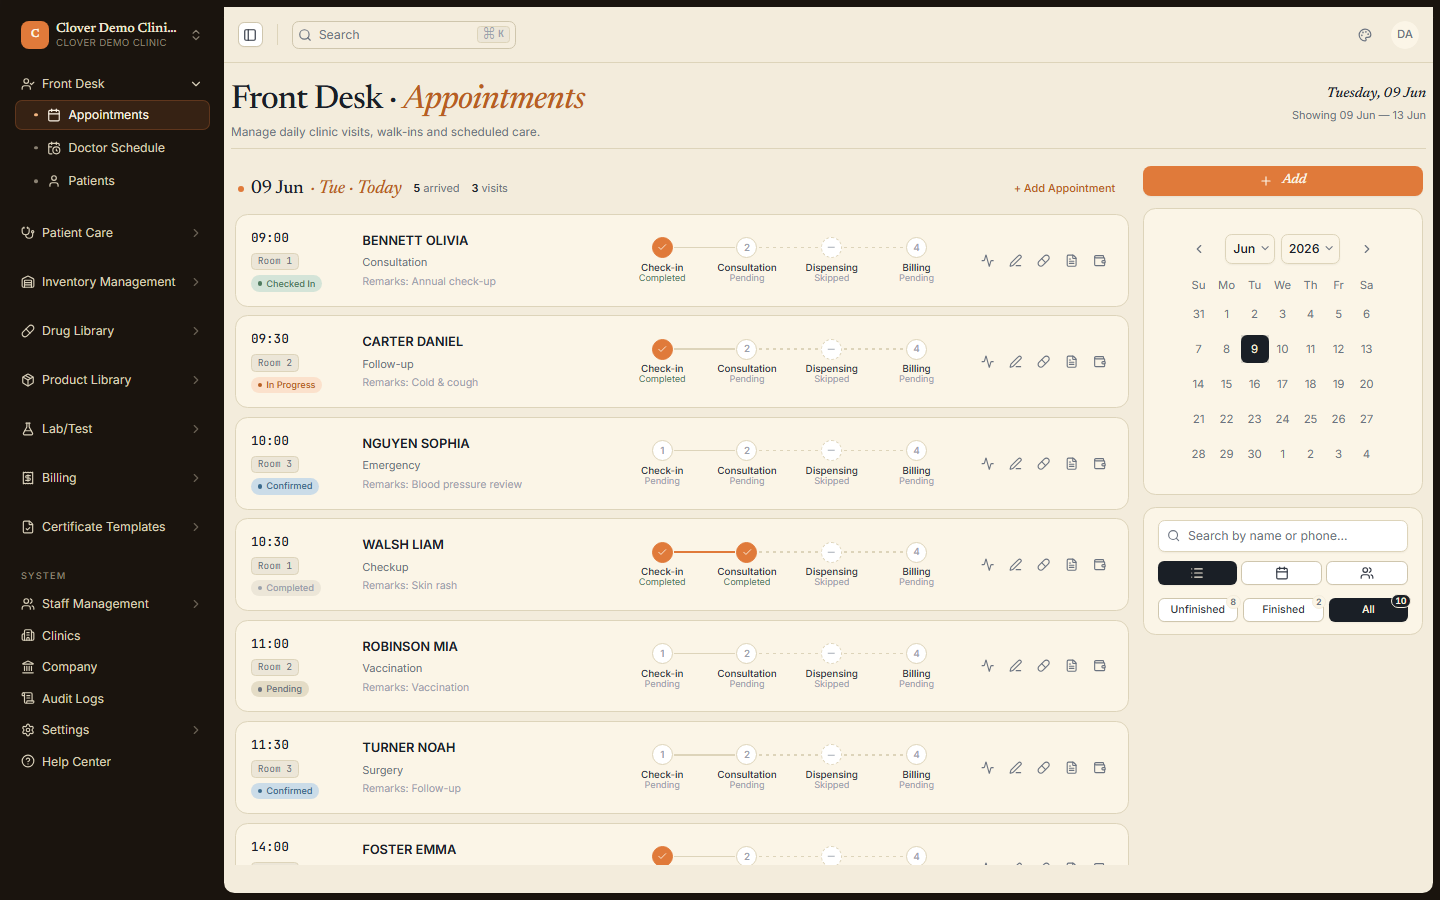The image size is (1440, 900).
Task: Expand Settings menu
Action: pos(112,730)
